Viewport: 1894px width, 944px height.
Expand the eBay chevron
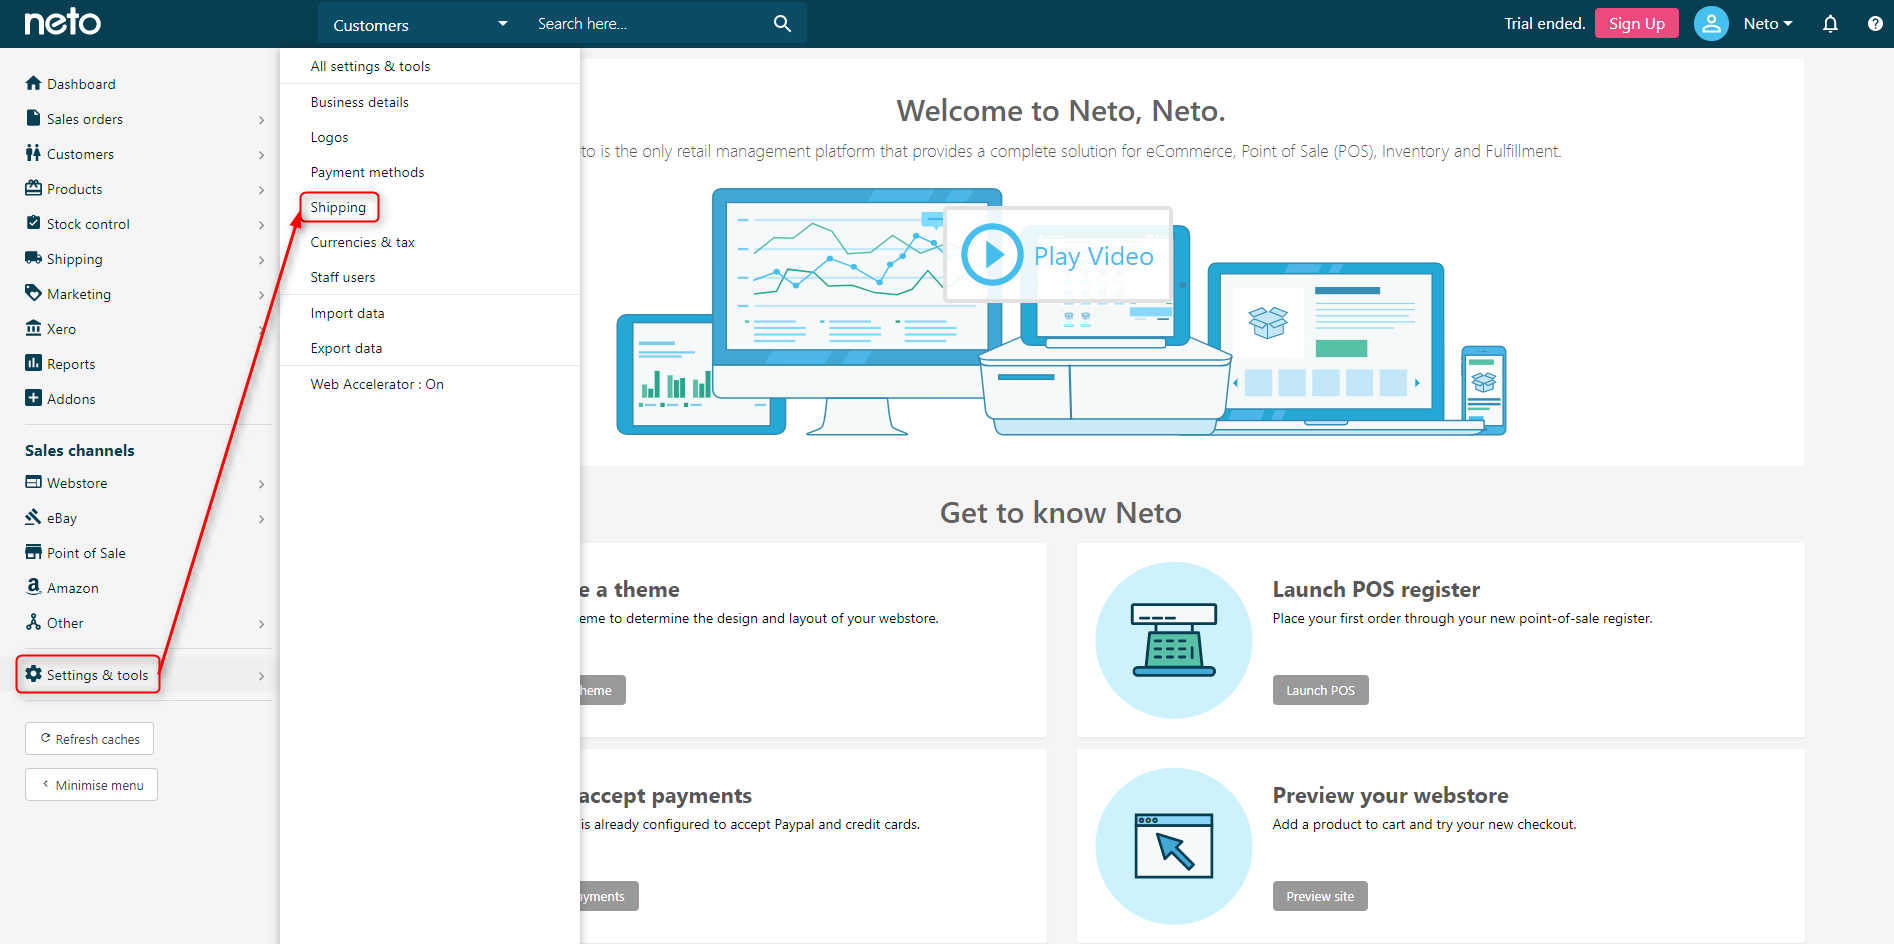click(262, 519)
